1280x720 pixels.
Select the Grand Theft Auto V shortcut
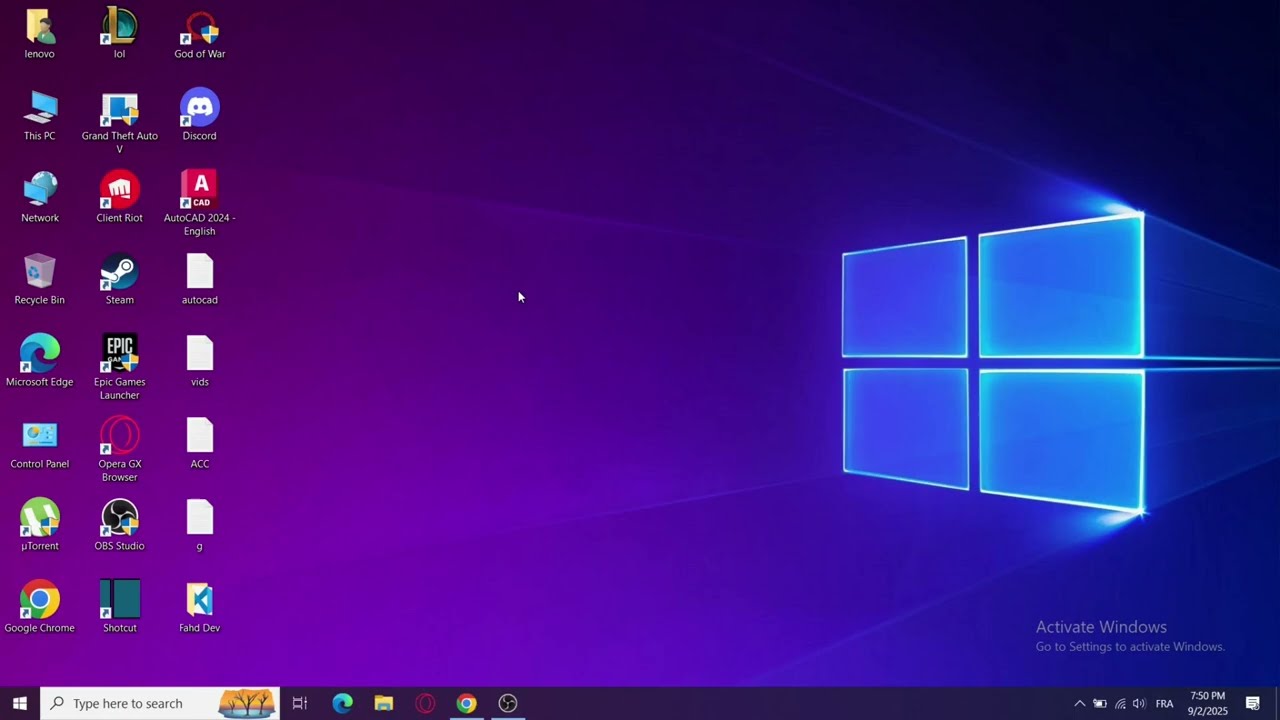[x=119, y=123]
